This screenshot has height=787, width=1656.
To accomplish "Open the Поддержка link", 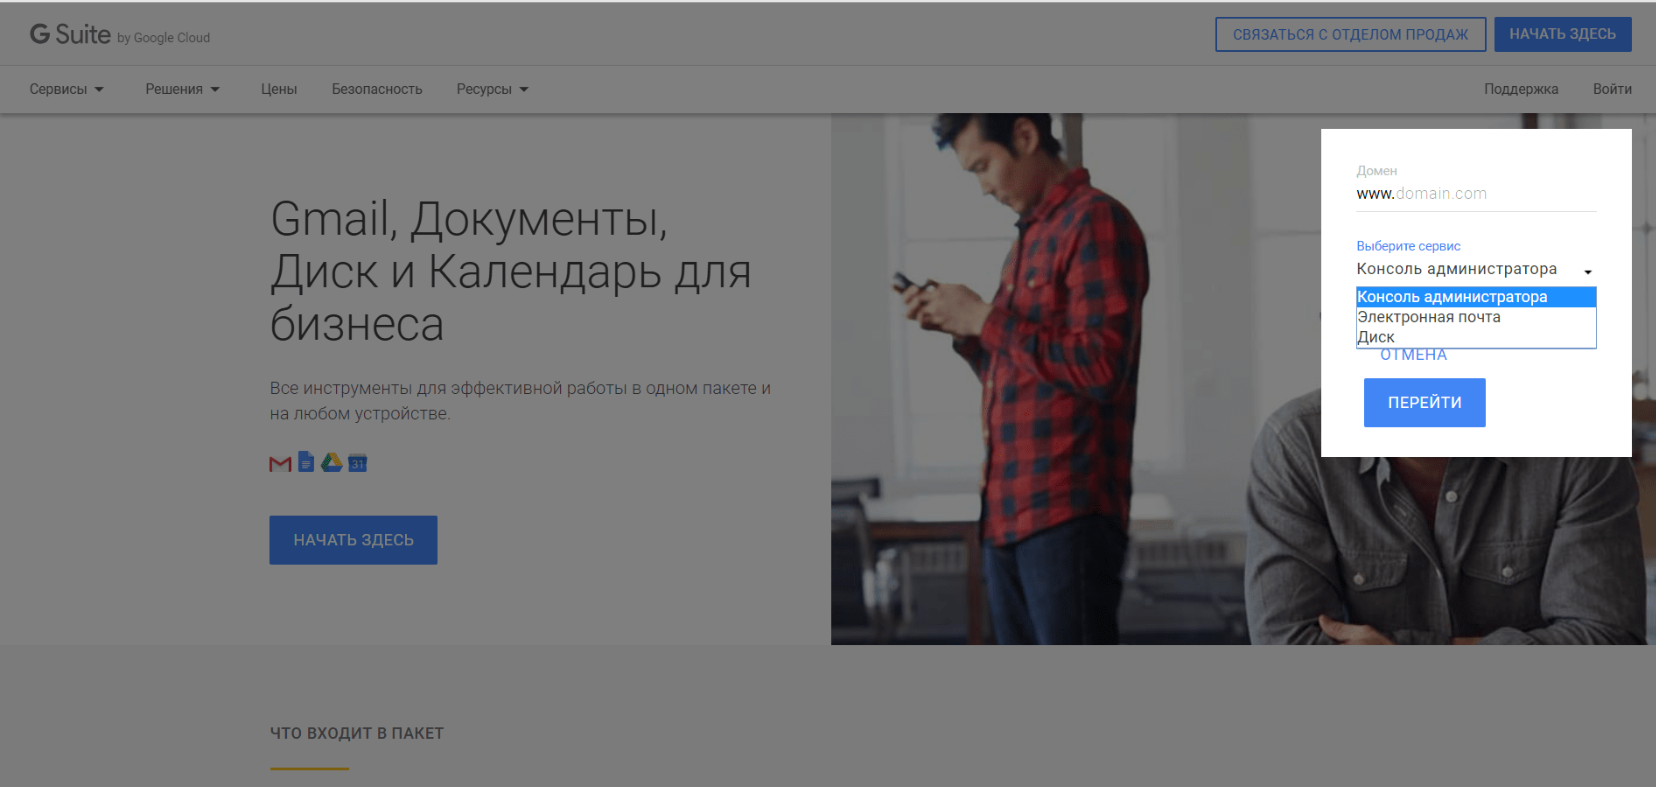I will [x=1521, y=89].
